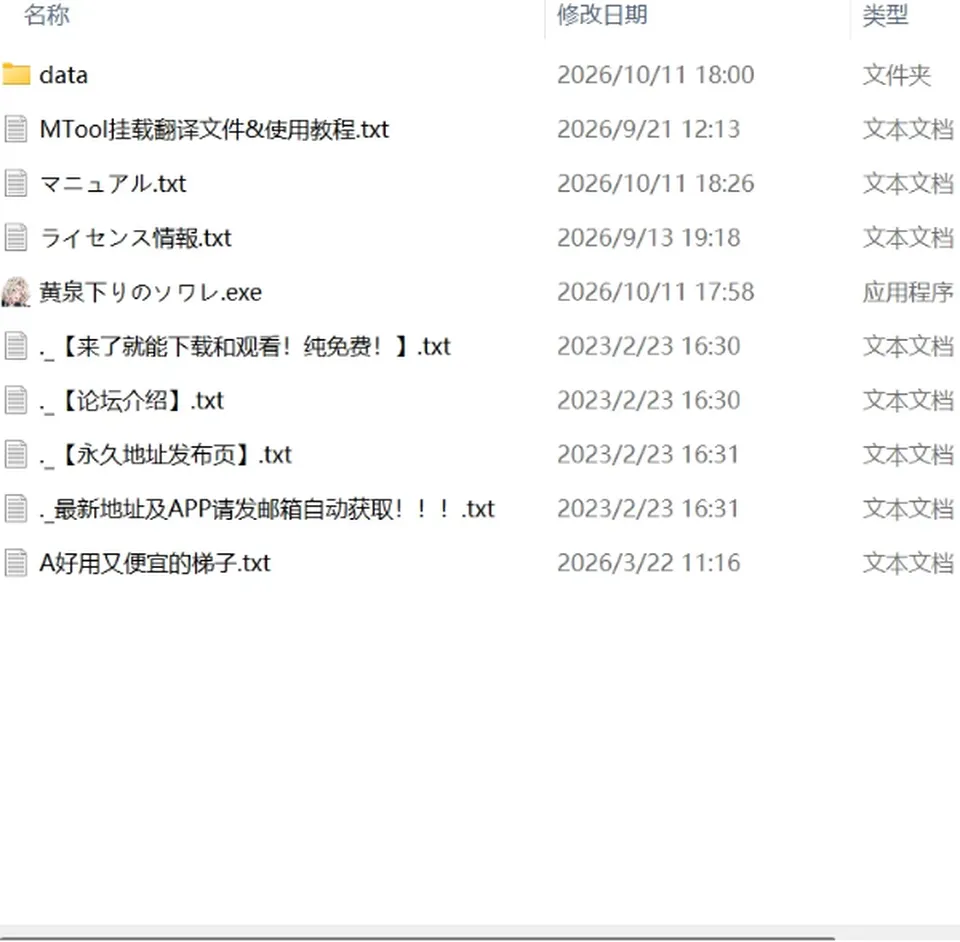The width and height of the screenshot is (960, 942).
Task: Click the date 2026/3/22 11:16
Action: (648, 563)
